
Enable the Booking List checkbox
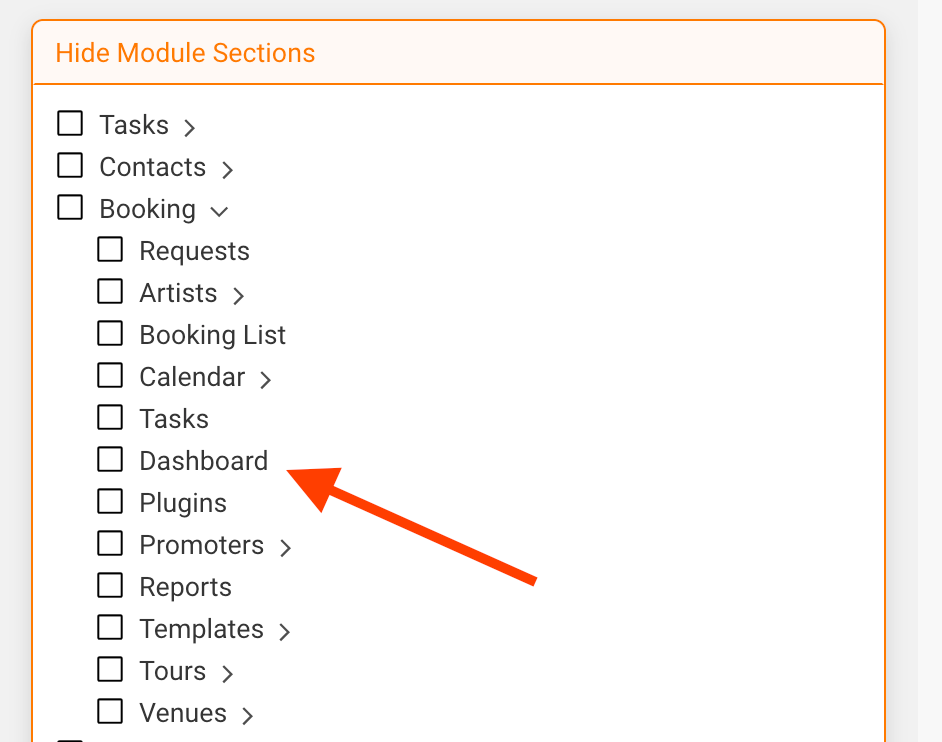[110, 333]
